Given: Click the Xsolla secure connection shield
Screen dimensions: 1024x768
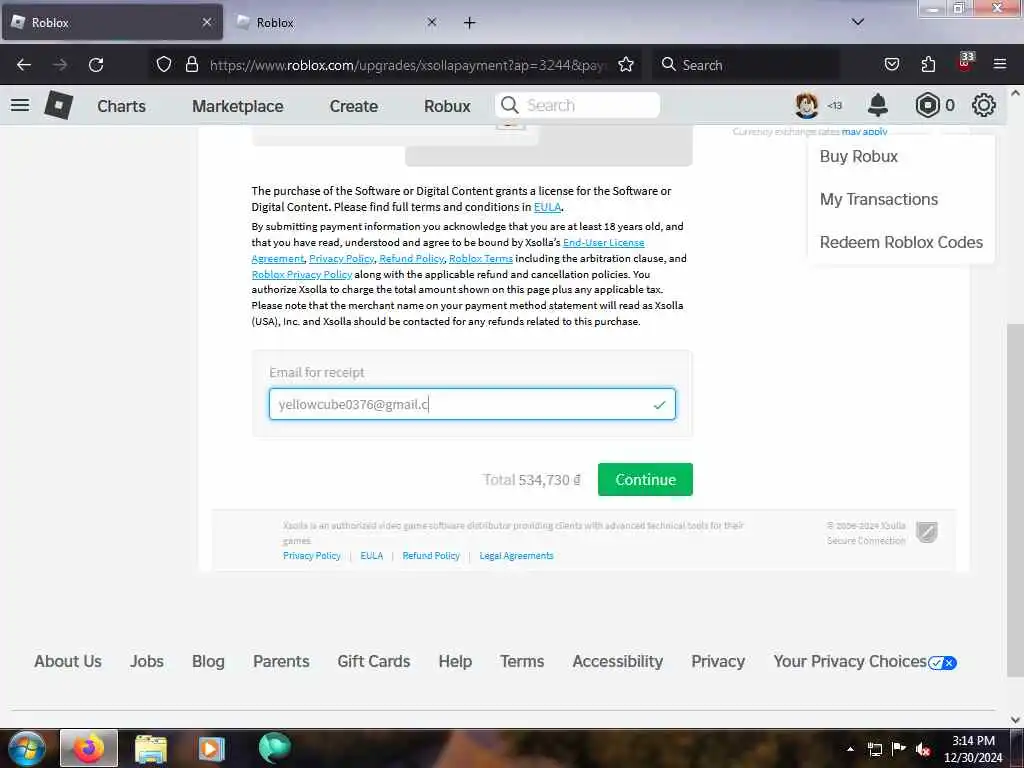Looking at the screenshot, I should pyautogui.click(x=926, y=532).
